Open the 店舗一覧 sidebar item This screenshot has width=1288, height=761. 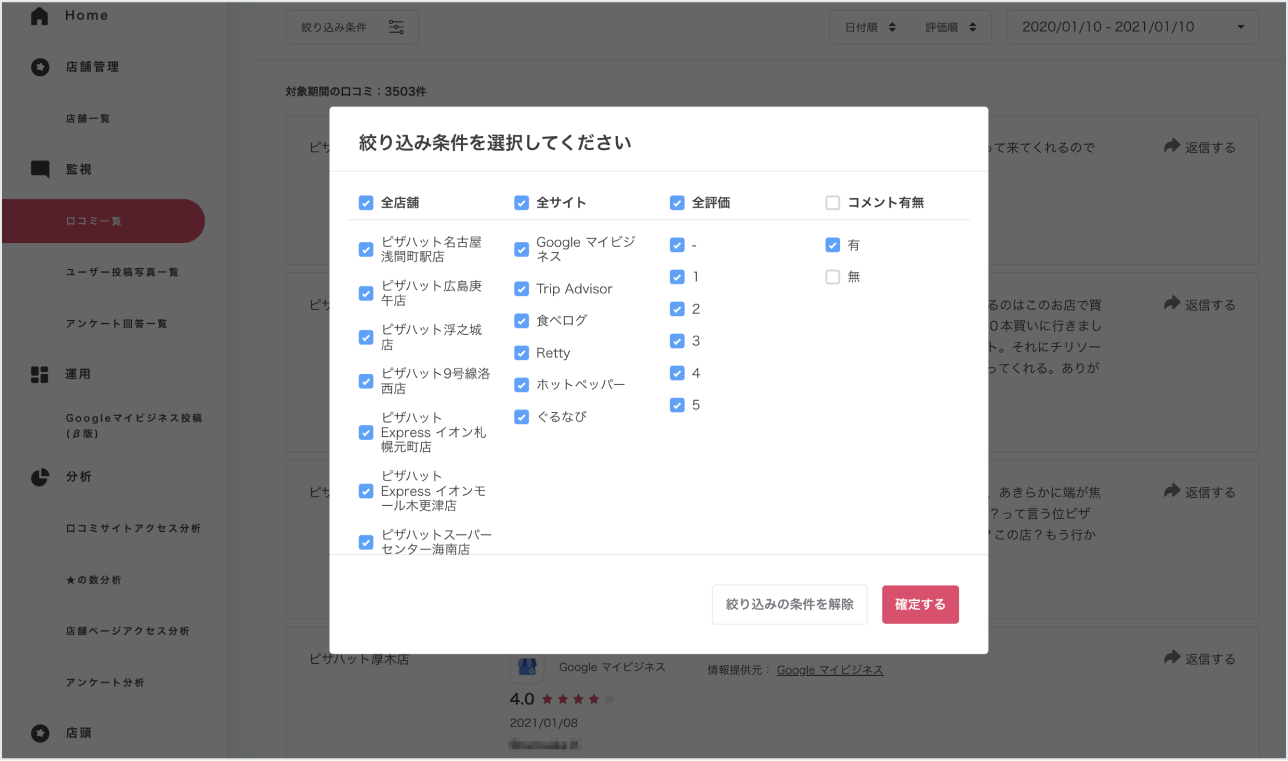88,119
